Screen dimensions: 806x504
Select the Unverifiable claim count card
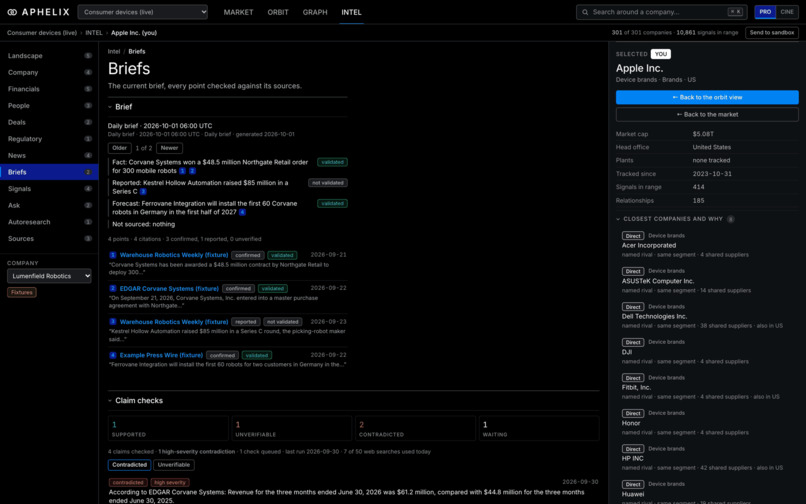pos(291,428)
